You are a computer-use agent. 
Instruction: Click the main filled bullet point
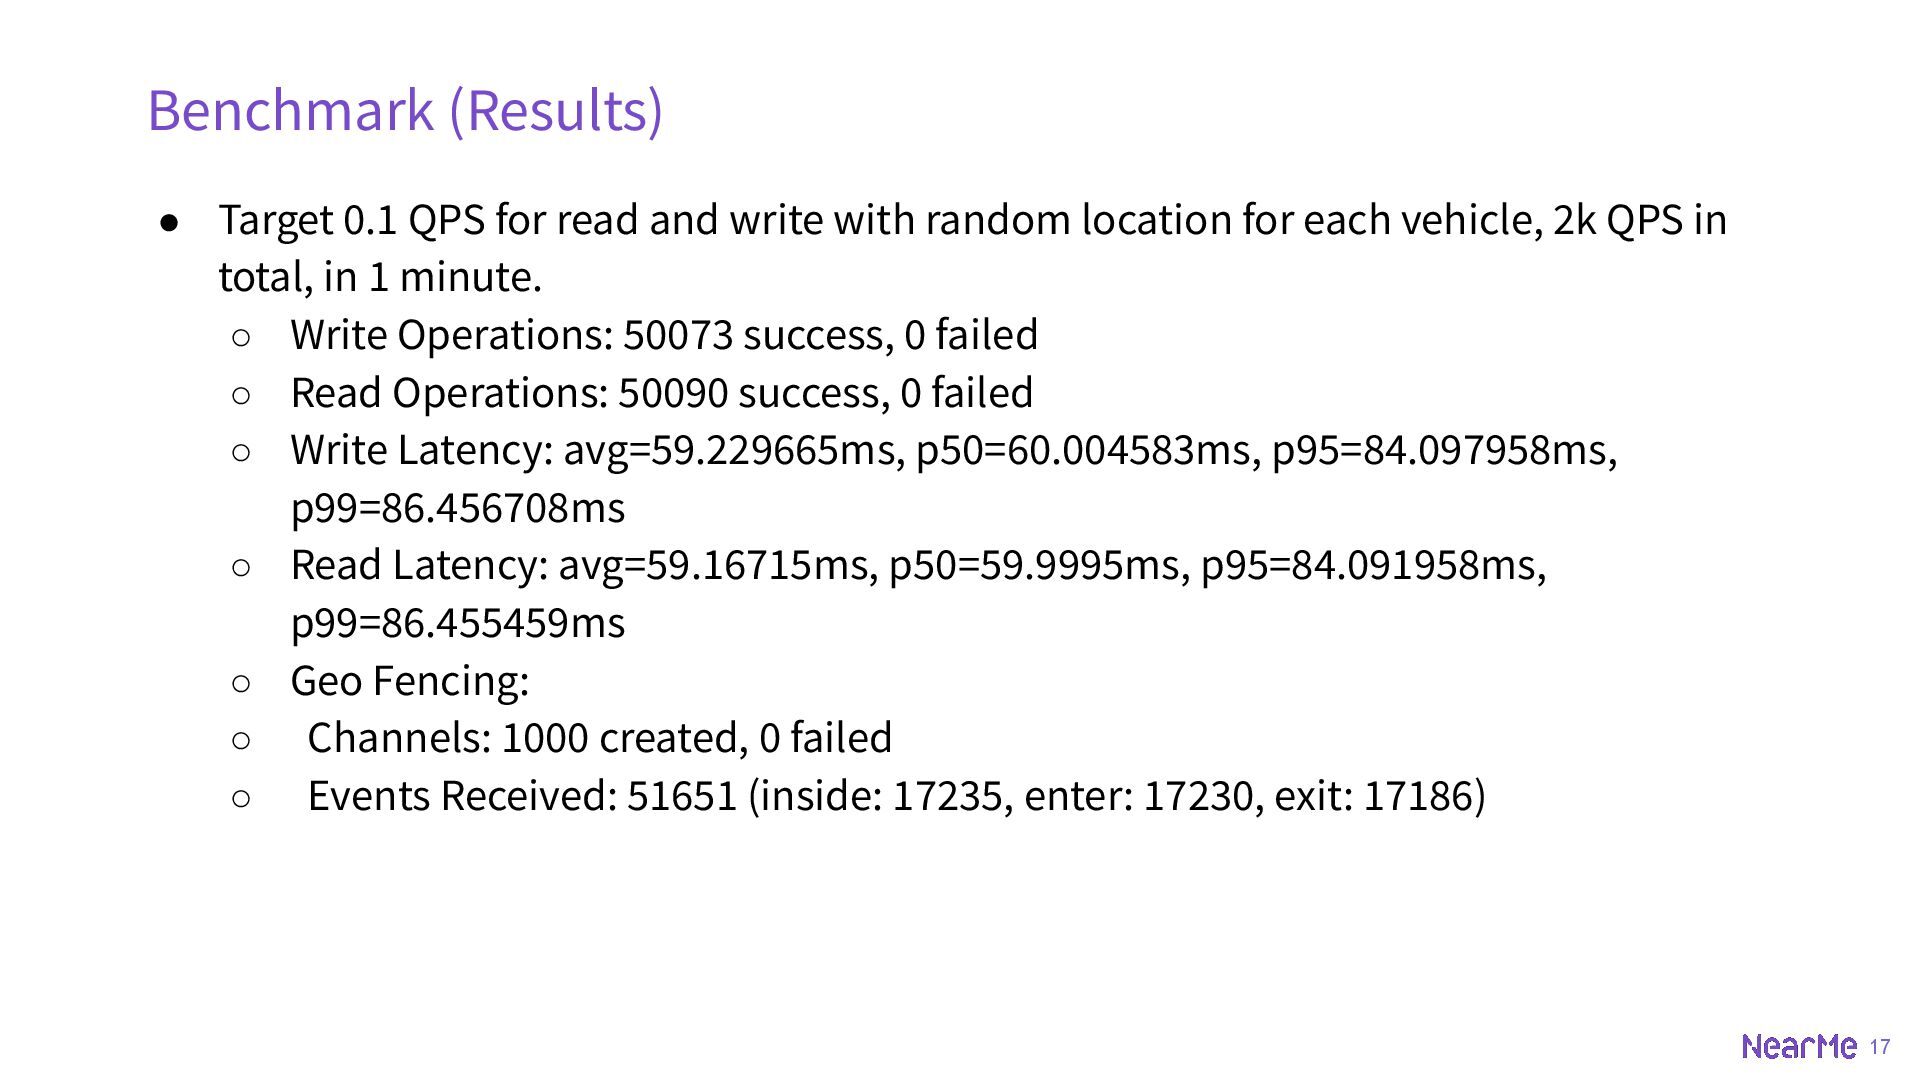point(170,222)
